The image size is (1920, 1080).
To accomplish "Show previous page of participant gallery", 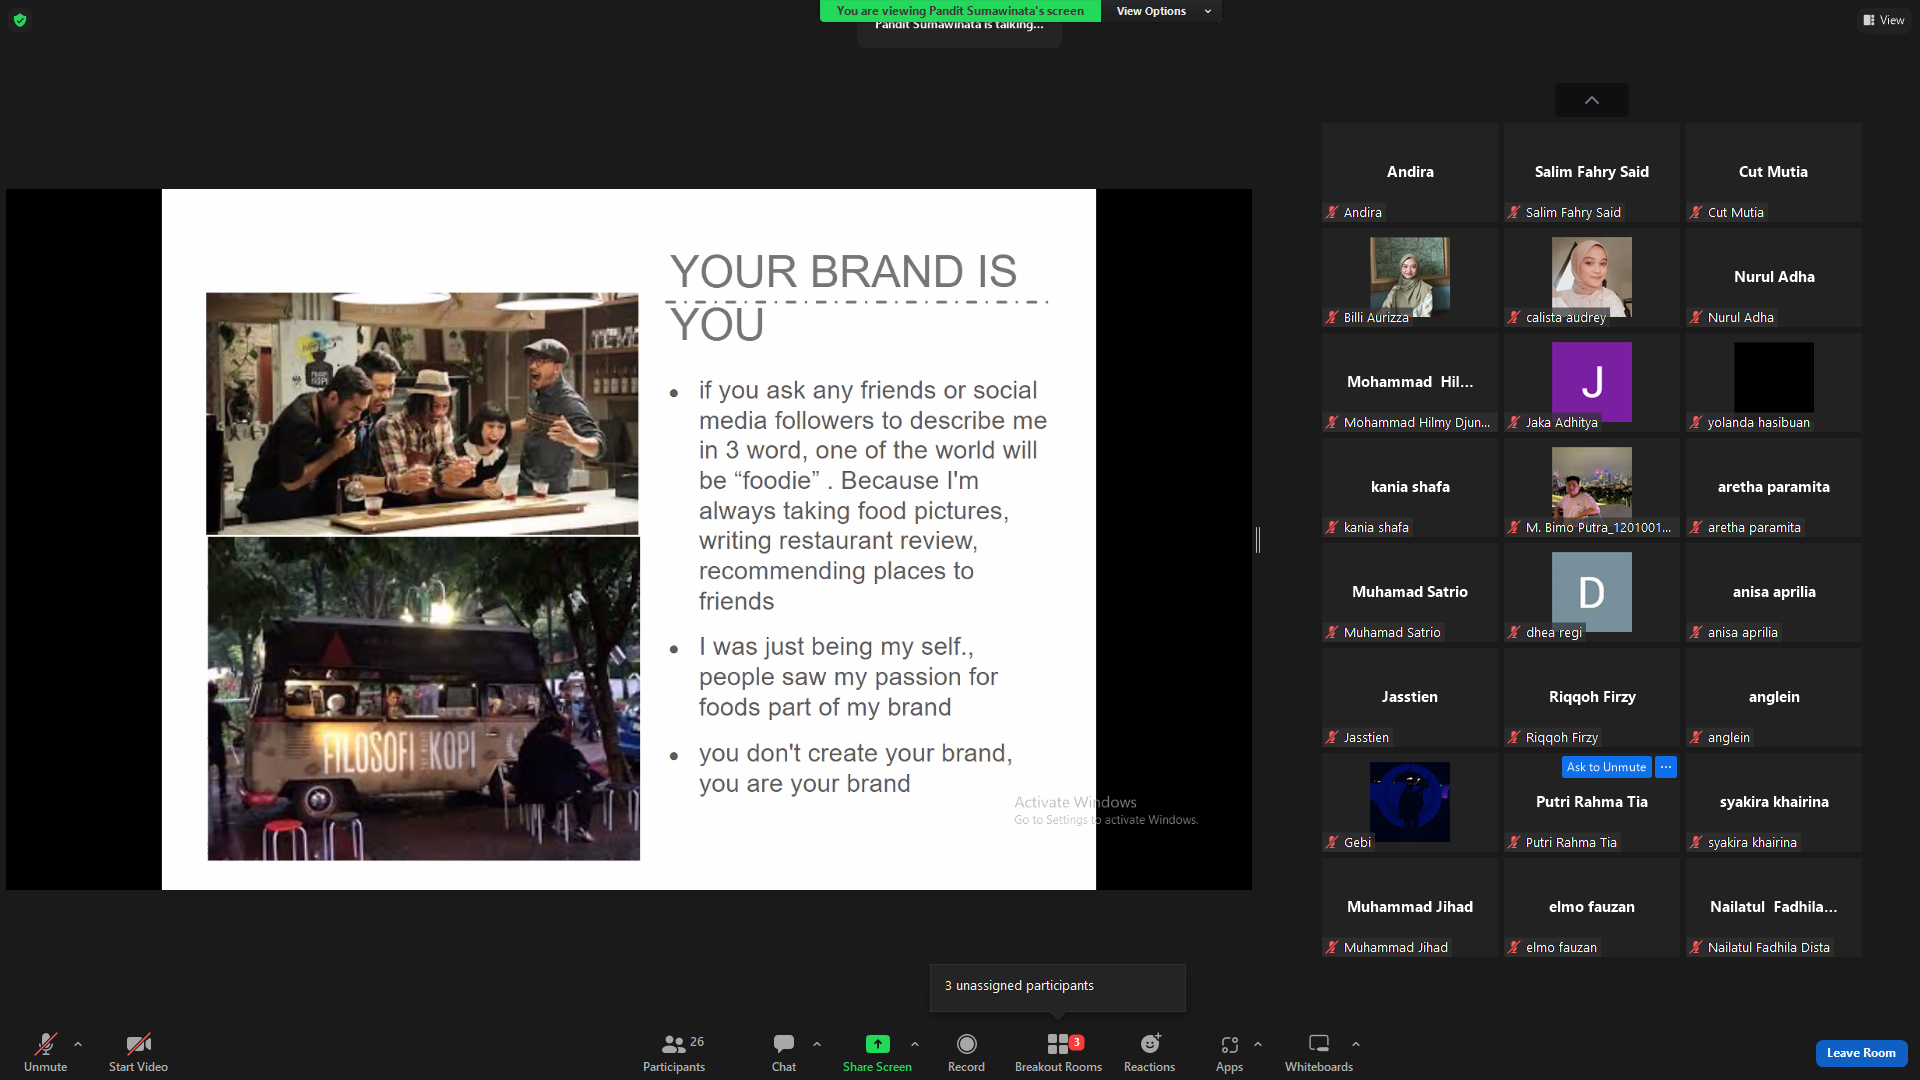I will [1592, 100].
